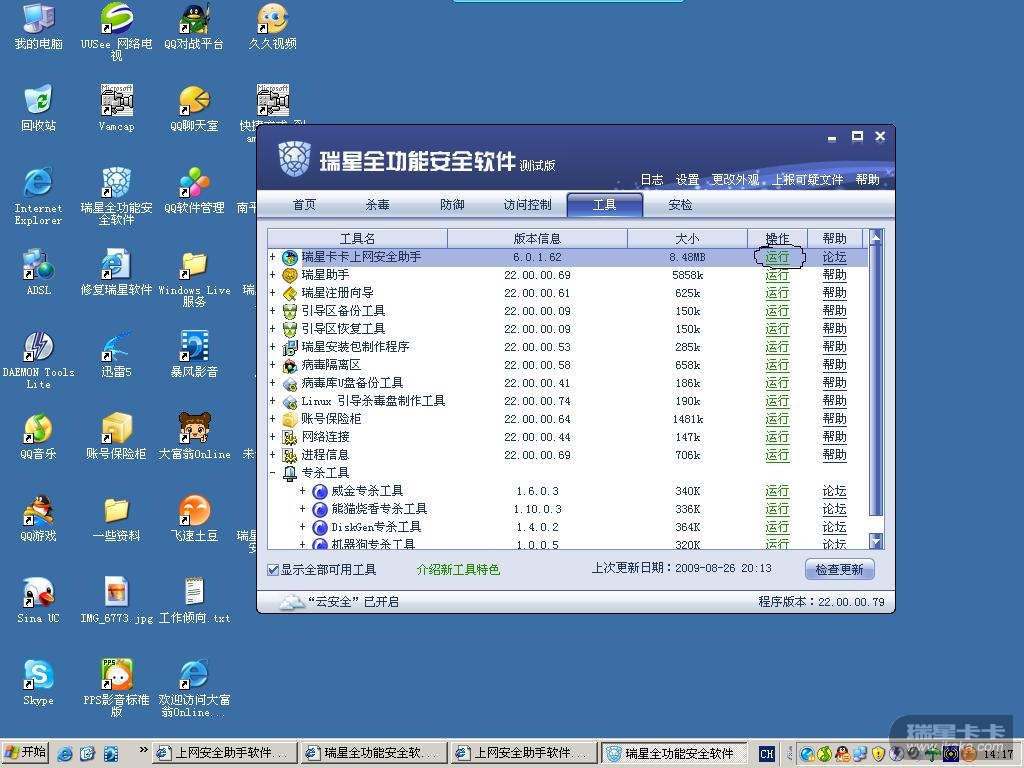The height and width of the screenshot is (768, 1024).
Task: Open 介绍新工具特色 link
Action: click(x=458, y=570)
